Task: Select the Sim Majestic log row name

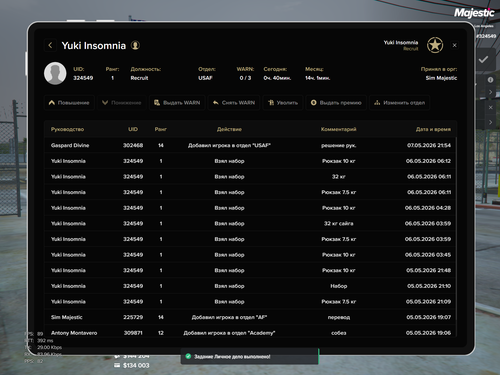Action: [67, 317]
